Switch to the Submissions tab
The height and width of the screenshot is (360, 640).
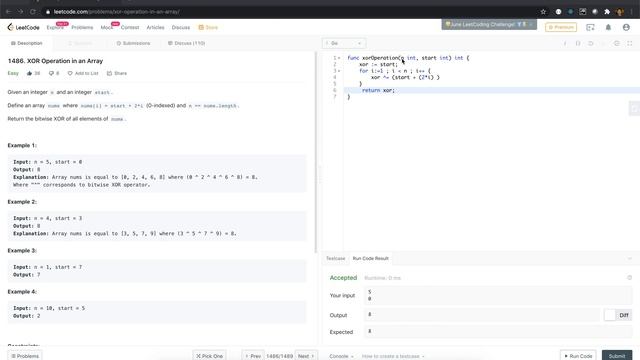tap(133, 43)
